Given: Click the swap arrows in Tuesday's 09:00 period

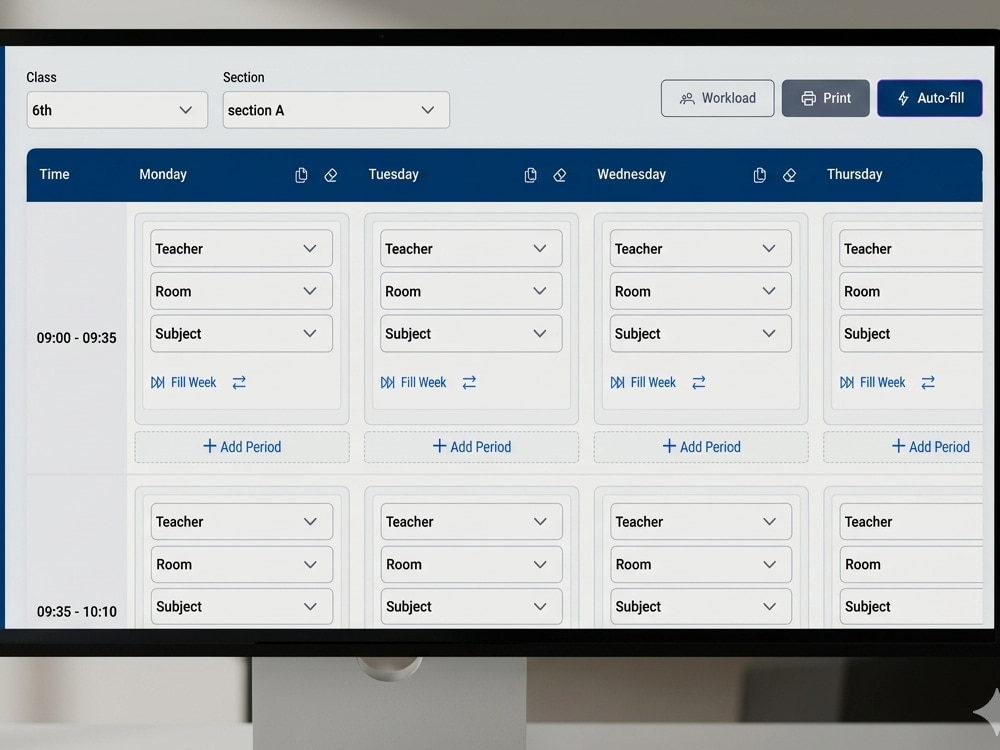Looking at the screenshot, I should pos(469,382).
